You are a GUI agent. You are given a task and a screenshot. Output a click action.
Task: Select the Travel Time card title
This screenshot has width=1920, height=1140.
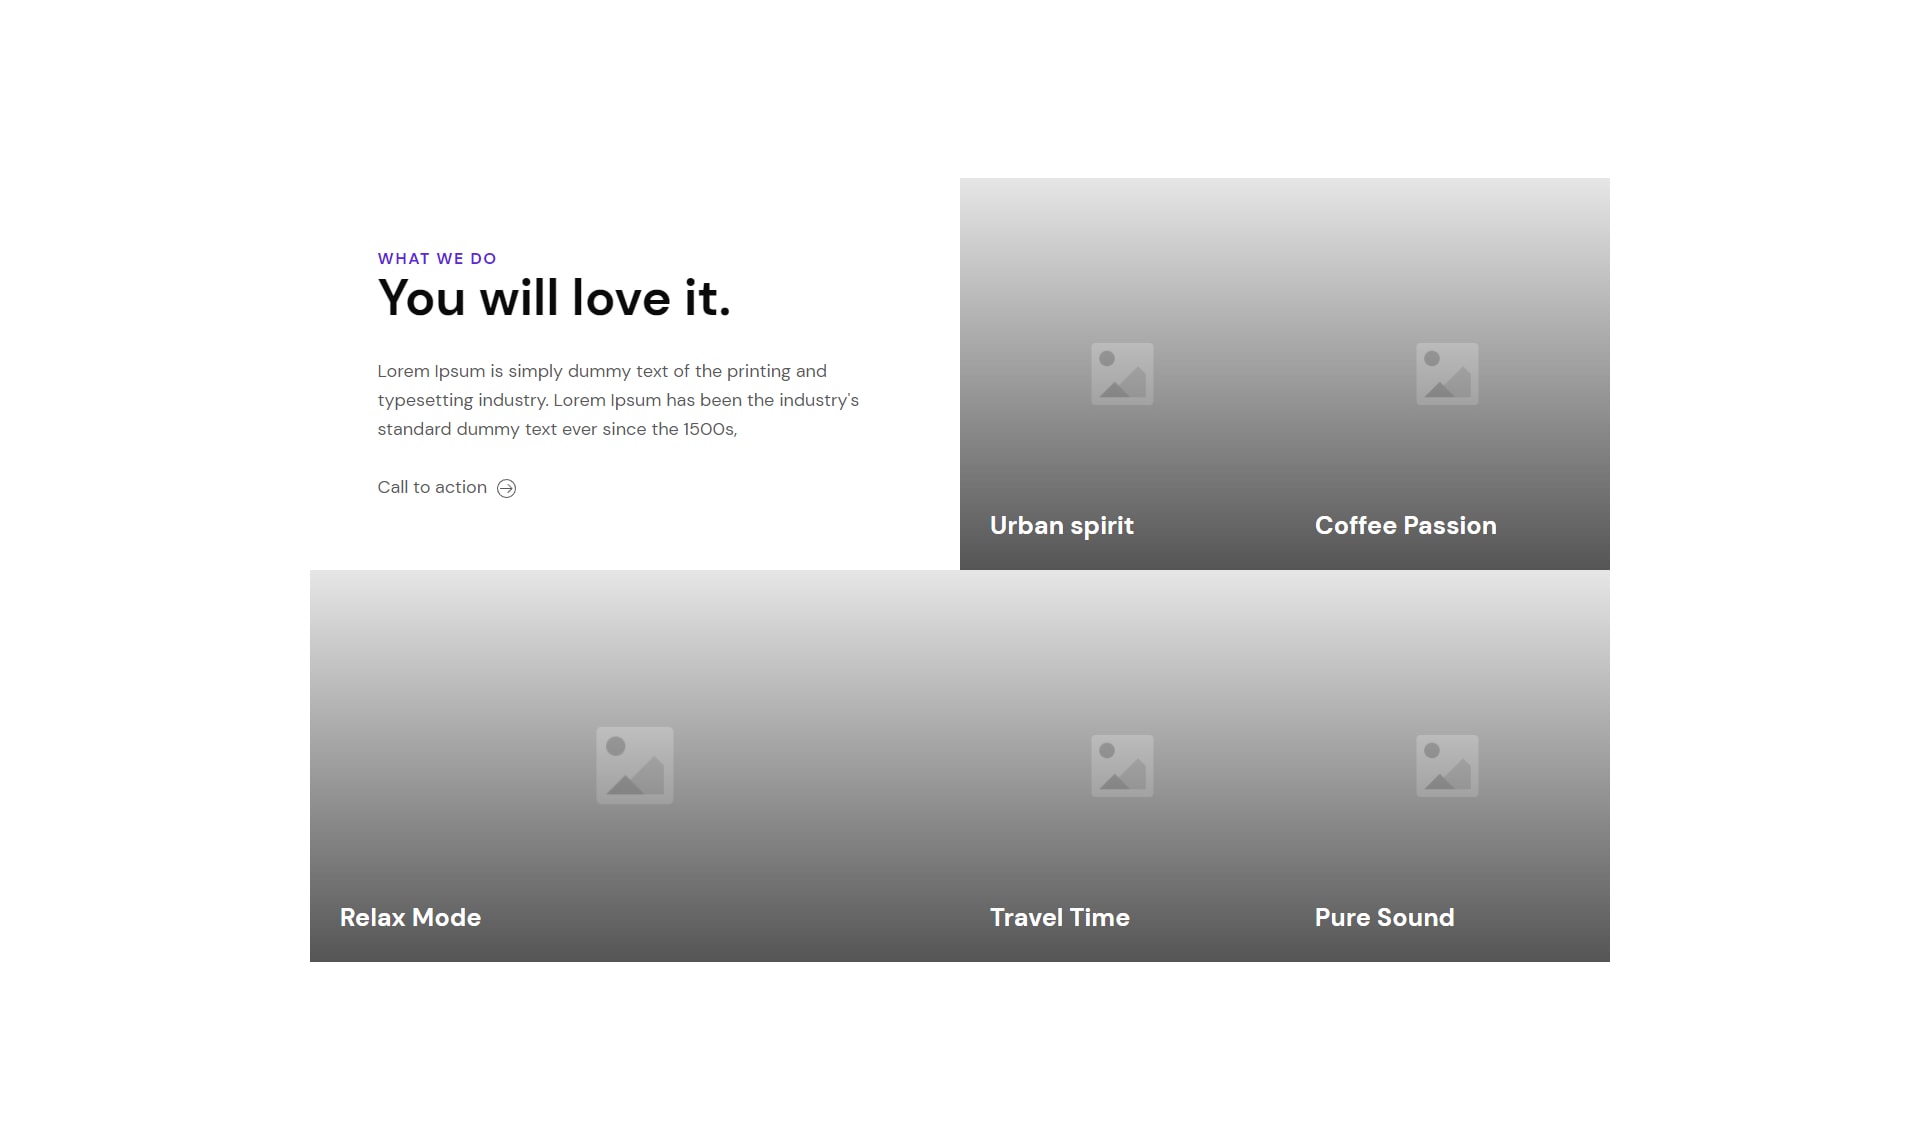point(1060,917)
